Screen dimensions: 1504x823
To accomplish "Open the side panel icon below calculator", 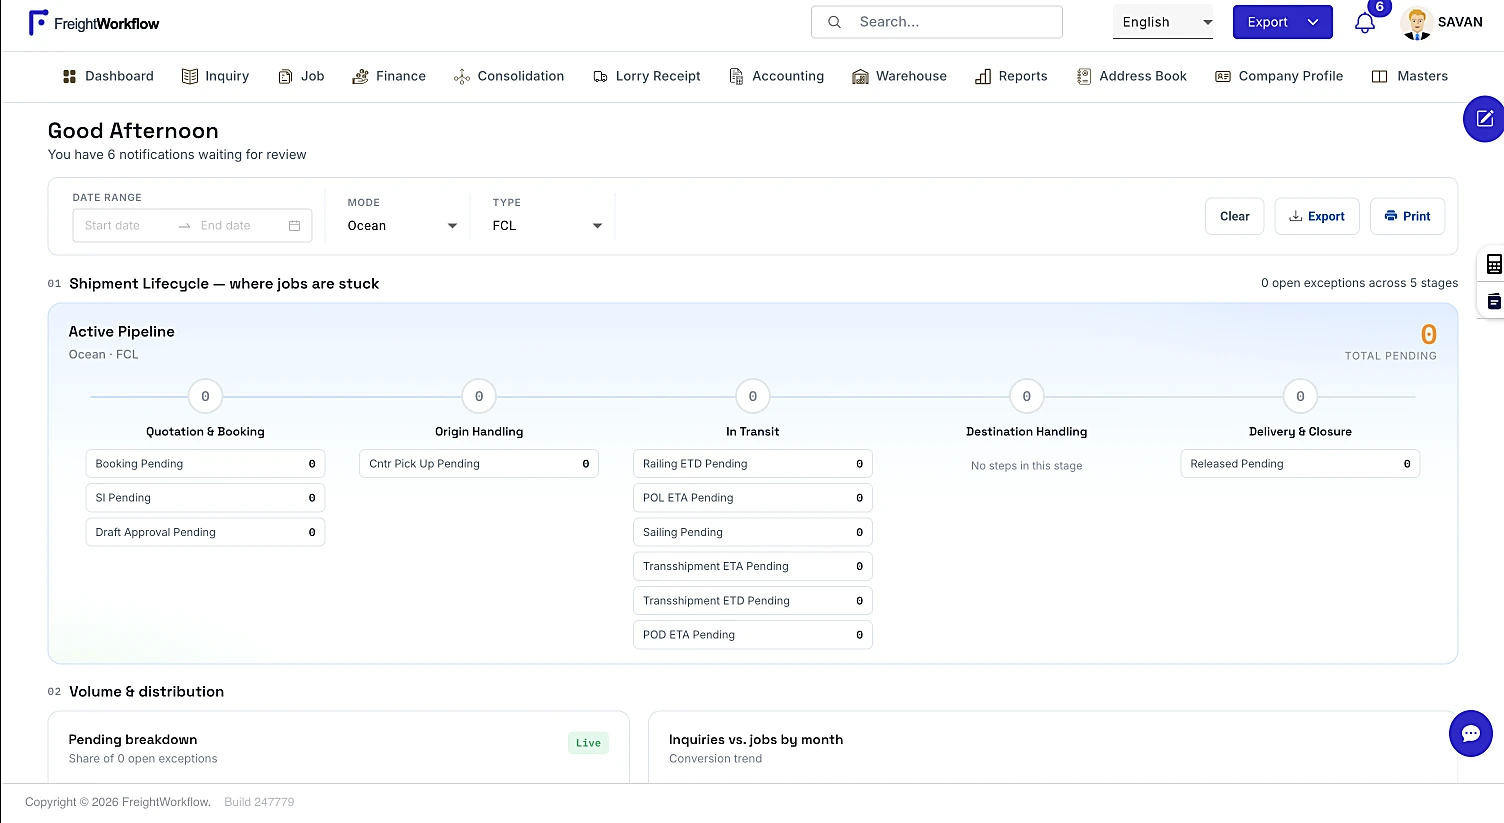I will coord(1494,301).
